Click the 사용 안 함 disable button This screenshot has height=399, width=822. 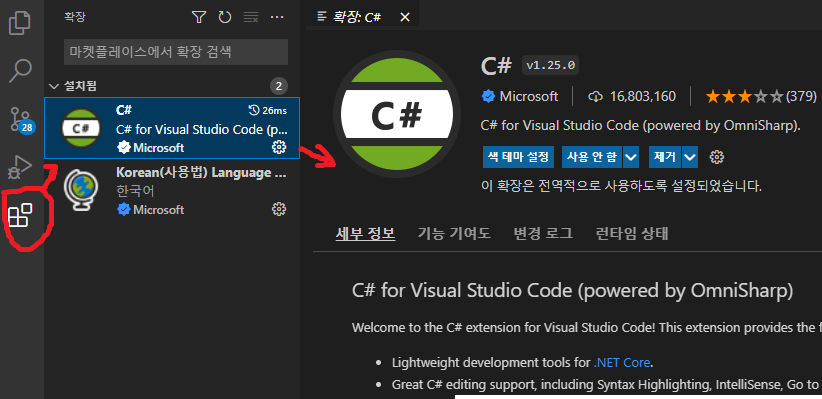(x=592, y=157)
